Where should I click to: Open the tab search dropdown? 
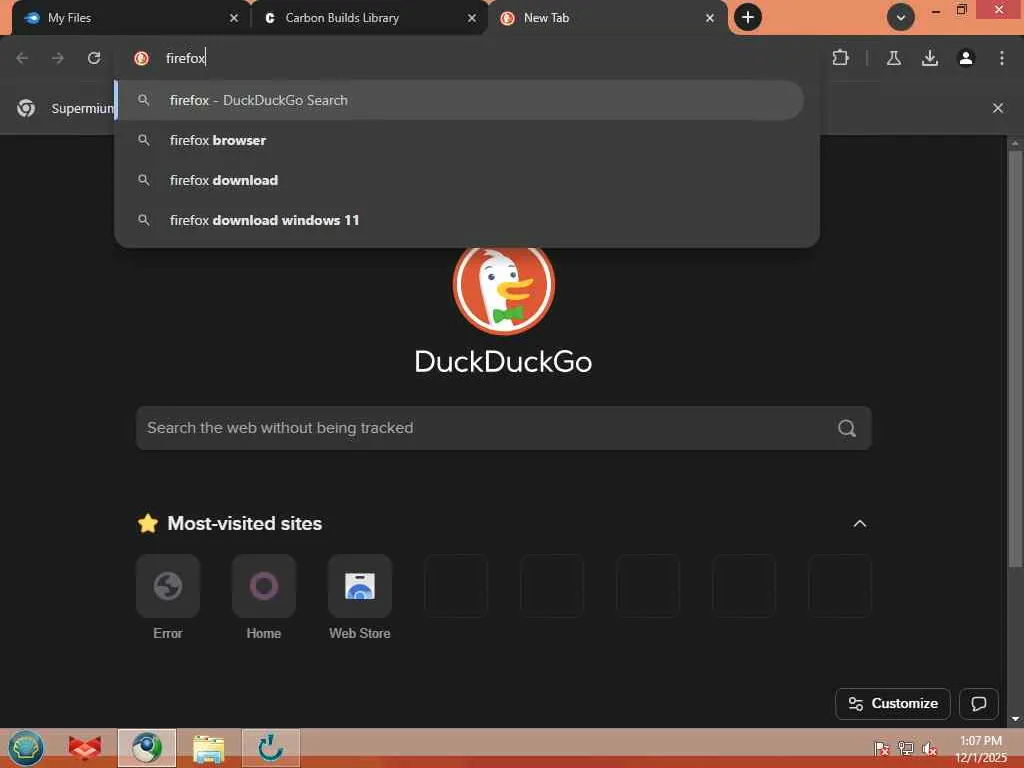click(x=901, y=18)
